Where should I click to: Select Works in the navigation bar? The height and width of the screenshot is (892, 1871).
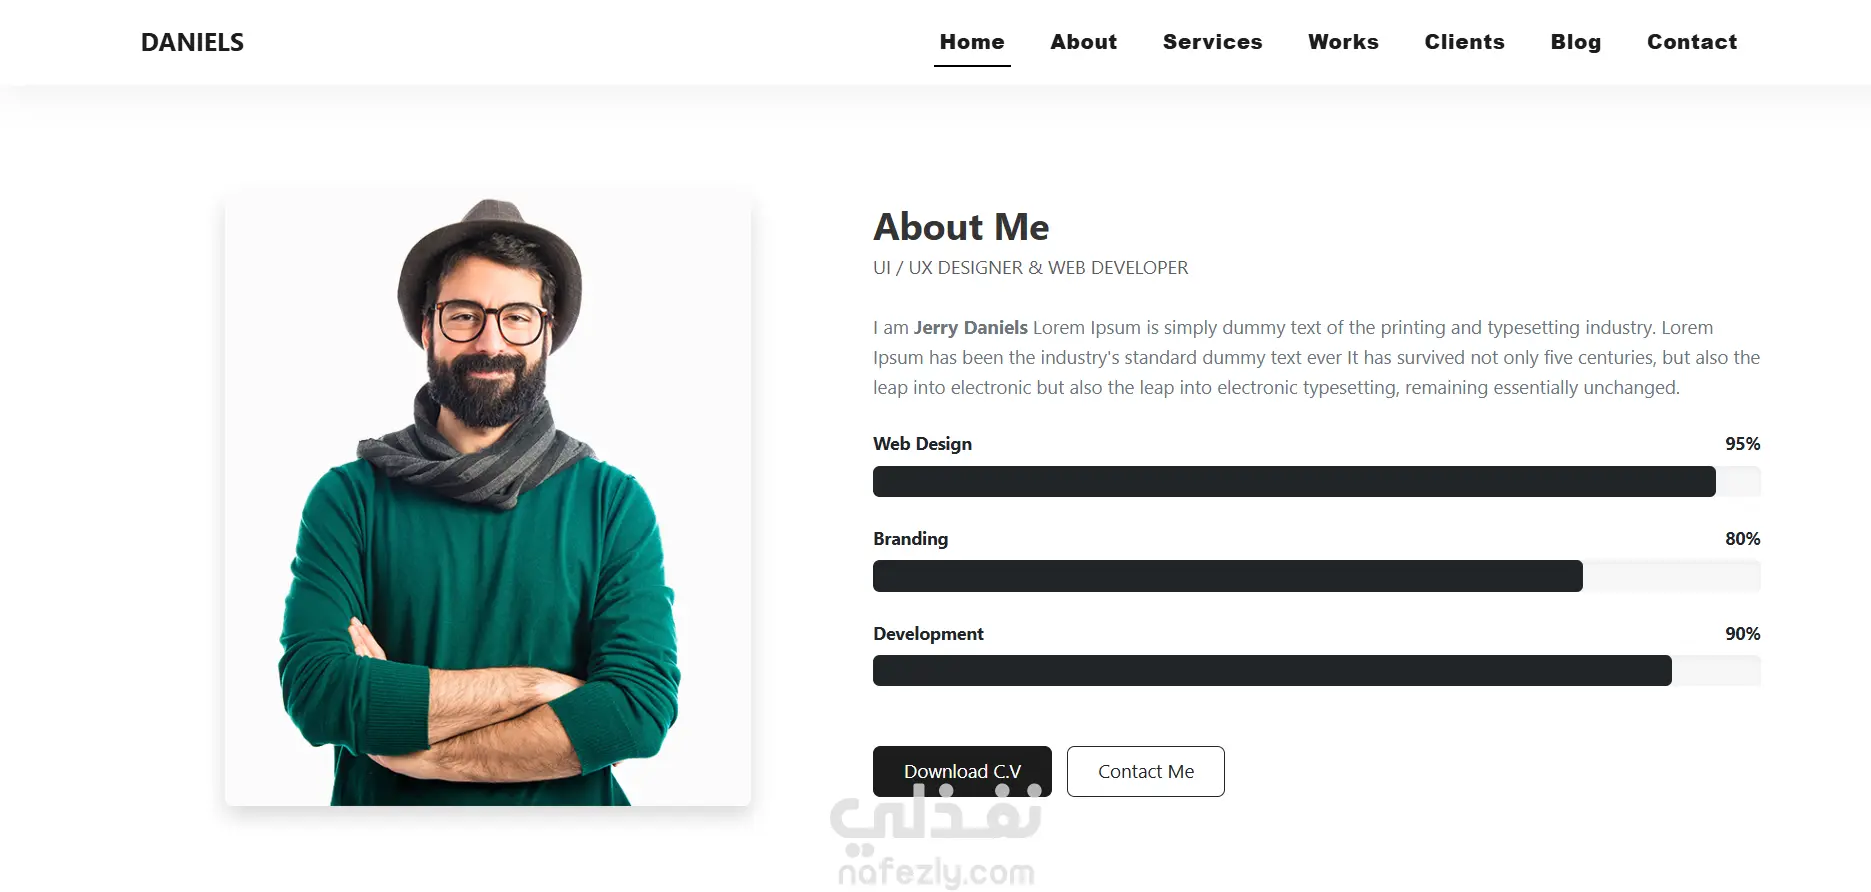tap(1344, 42)
